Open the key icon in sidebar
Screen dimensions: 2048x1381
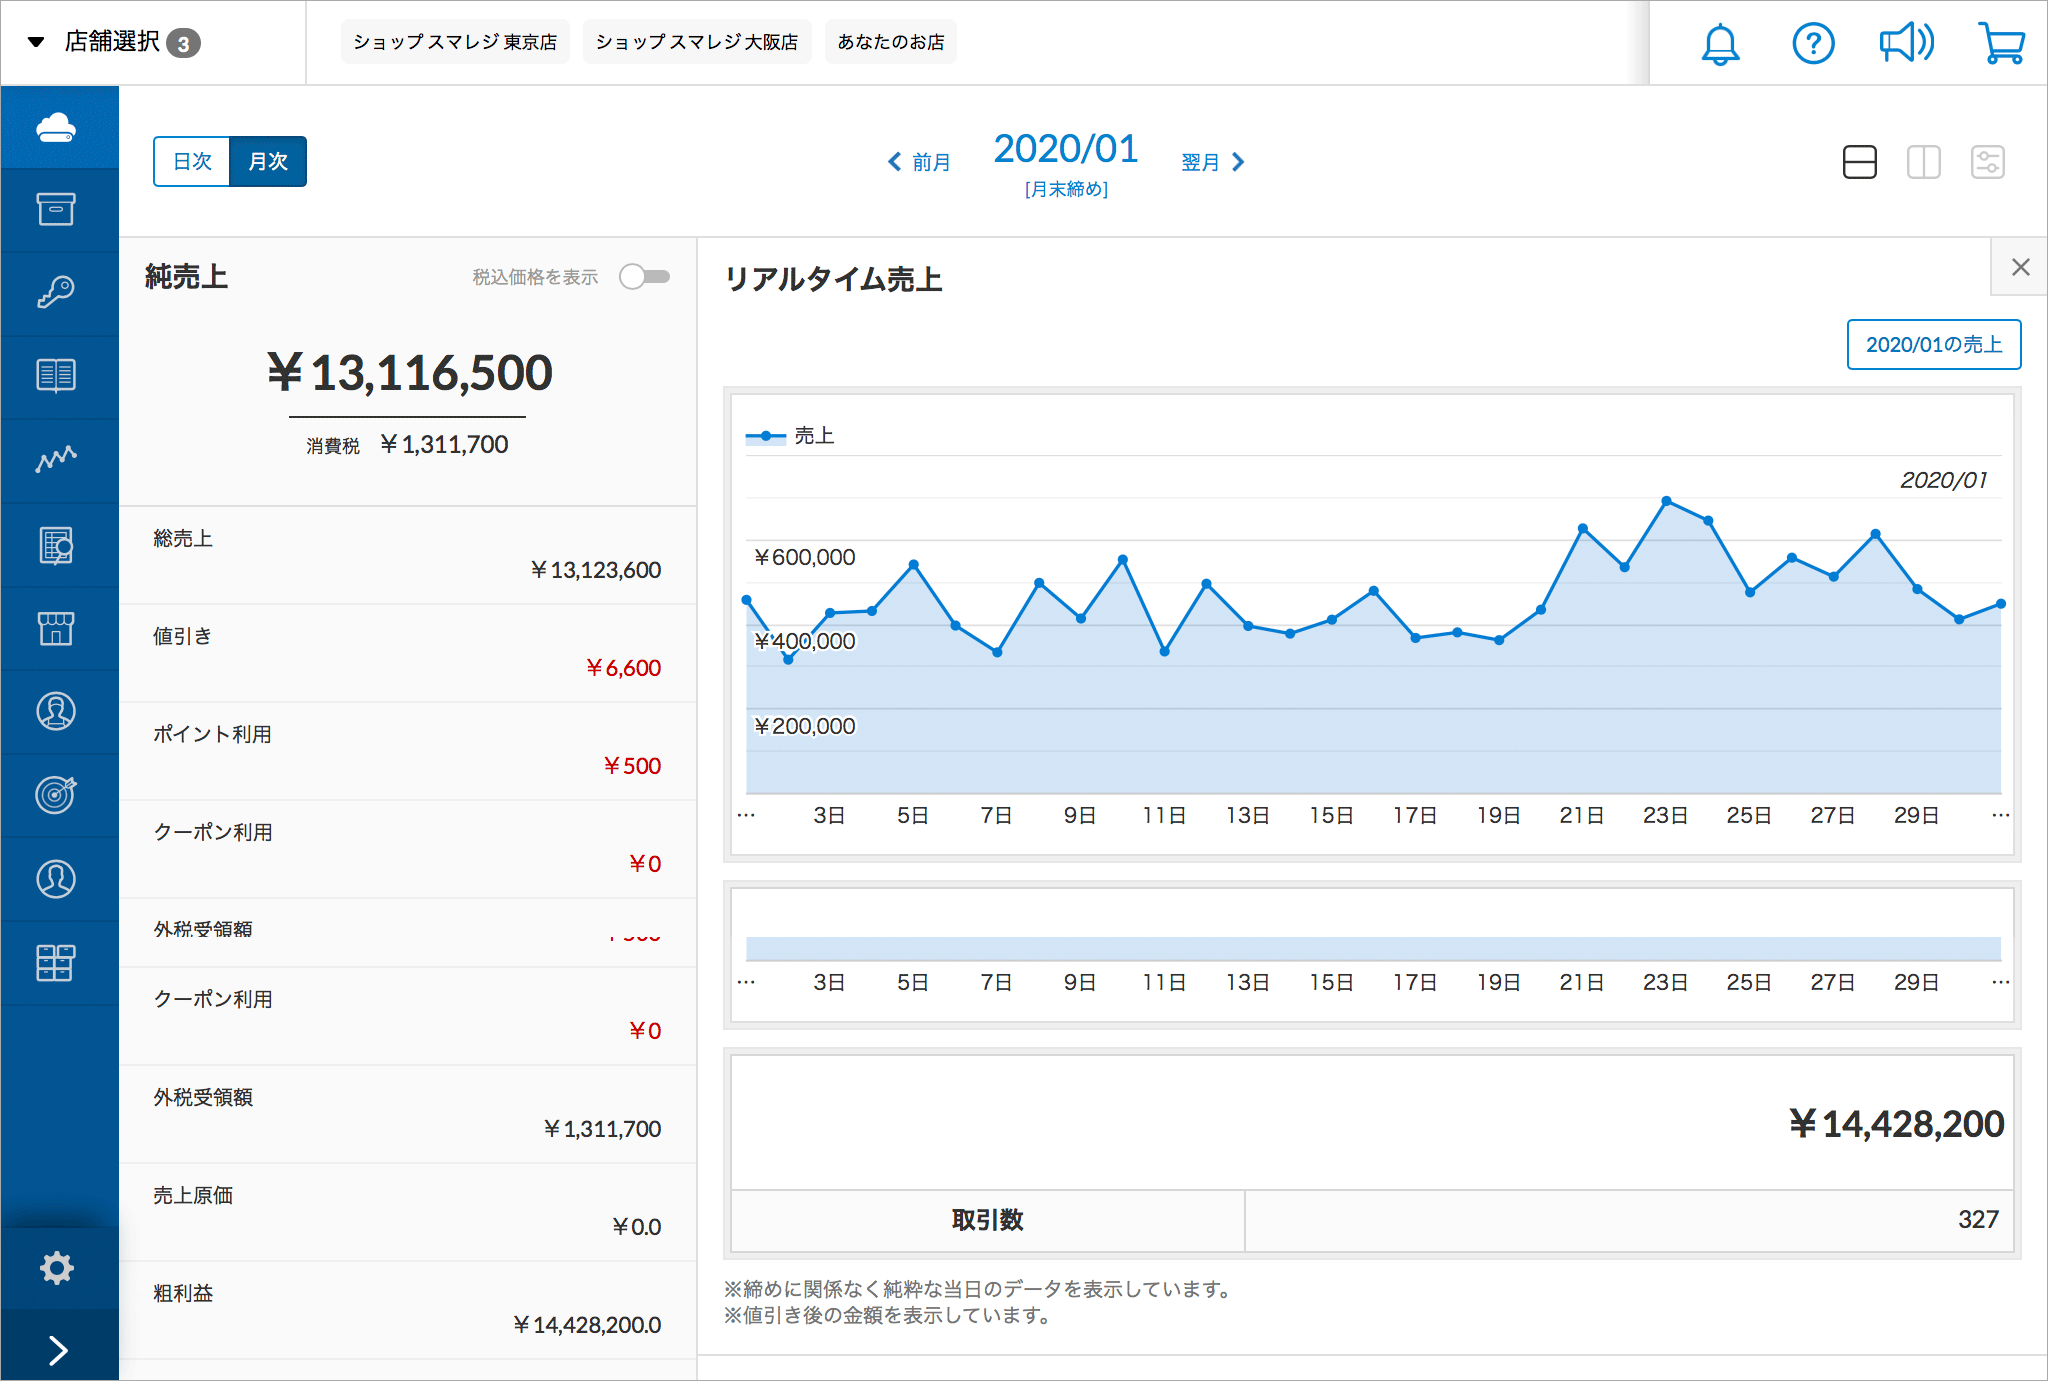point(56,292)
